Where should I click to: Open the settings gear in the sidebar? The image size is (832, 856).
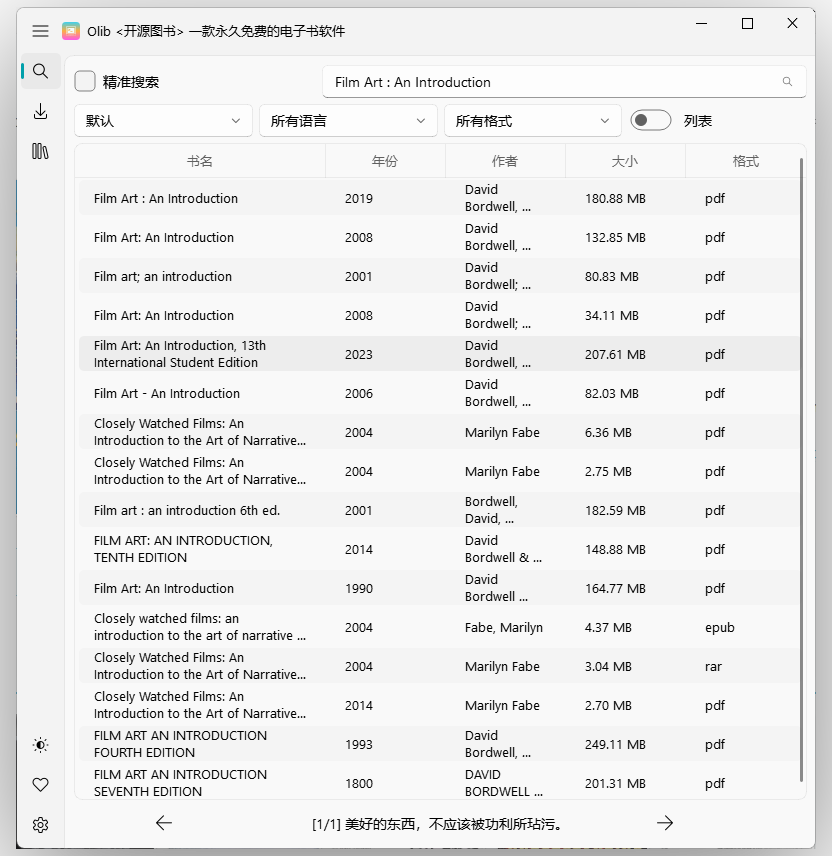click(x=40, y=824)
